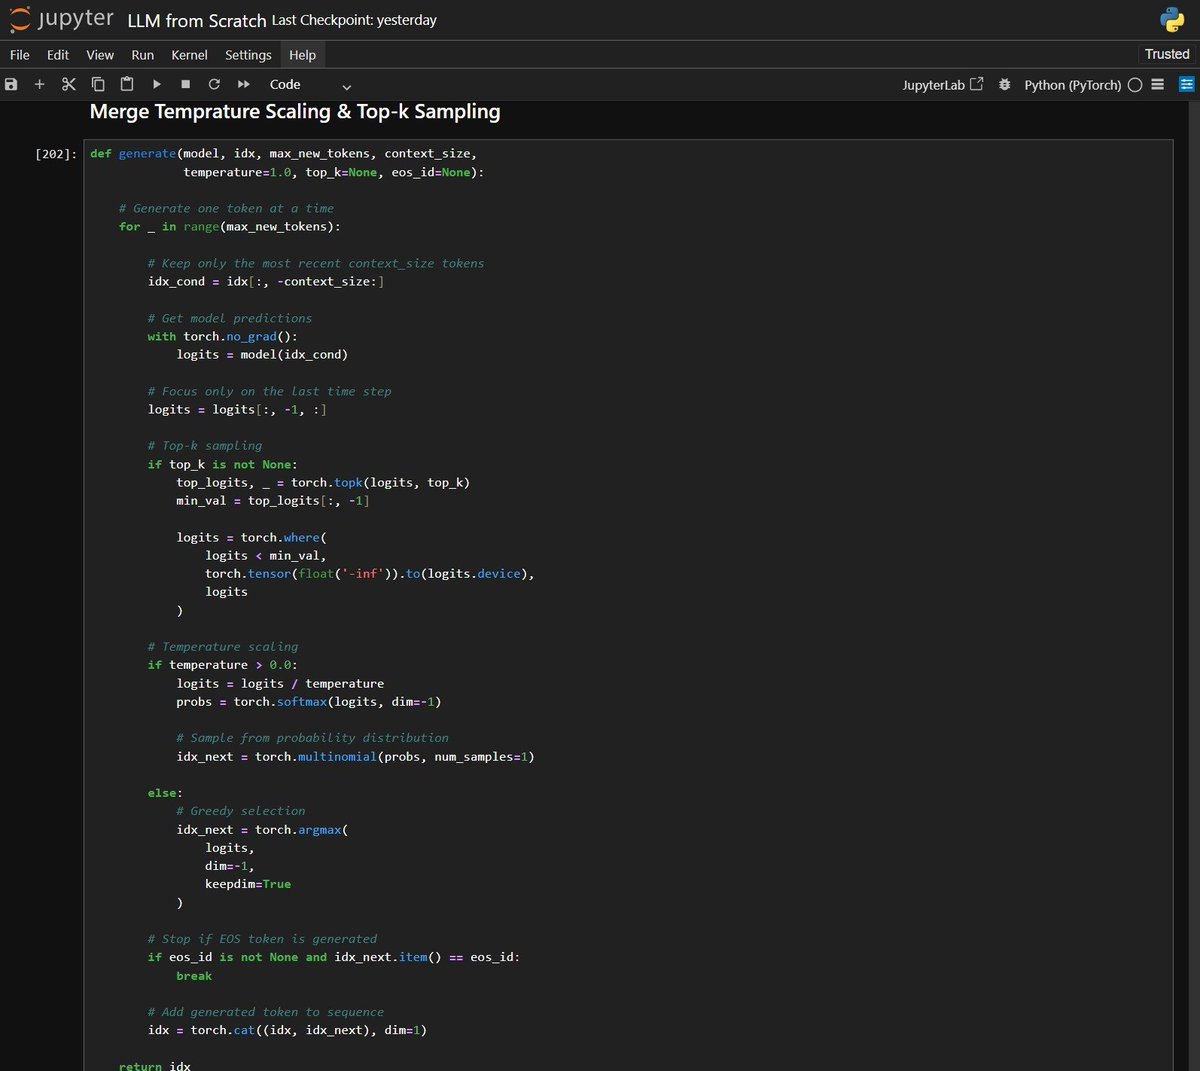
Task: Click line 'logits = logits[:, -1, :]'
Action: pos(237,410)
